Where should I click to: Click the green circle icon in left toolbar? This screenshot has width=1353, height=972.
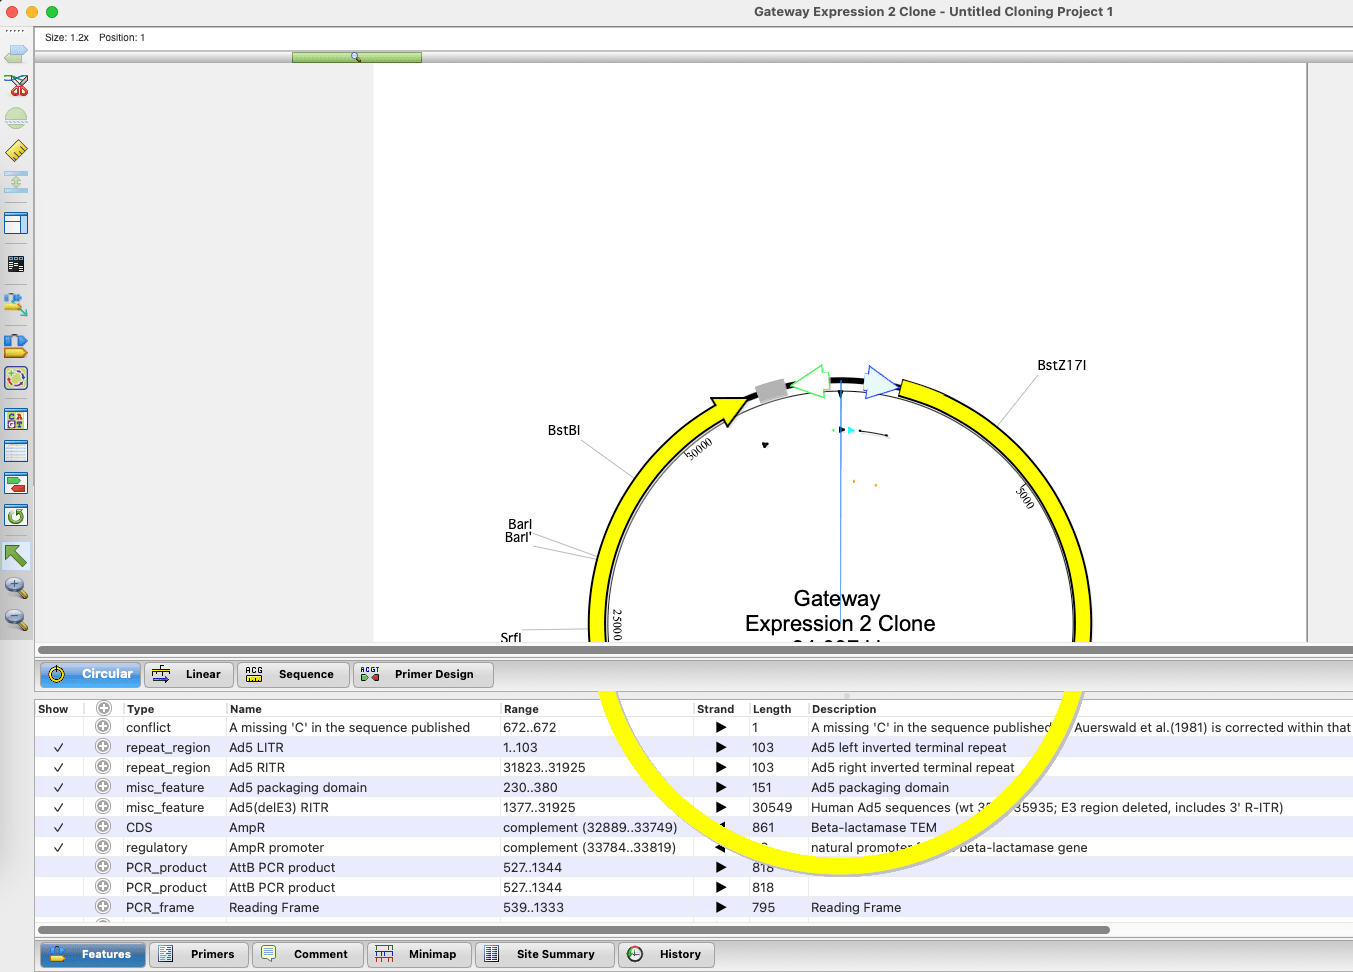point(16,118)
